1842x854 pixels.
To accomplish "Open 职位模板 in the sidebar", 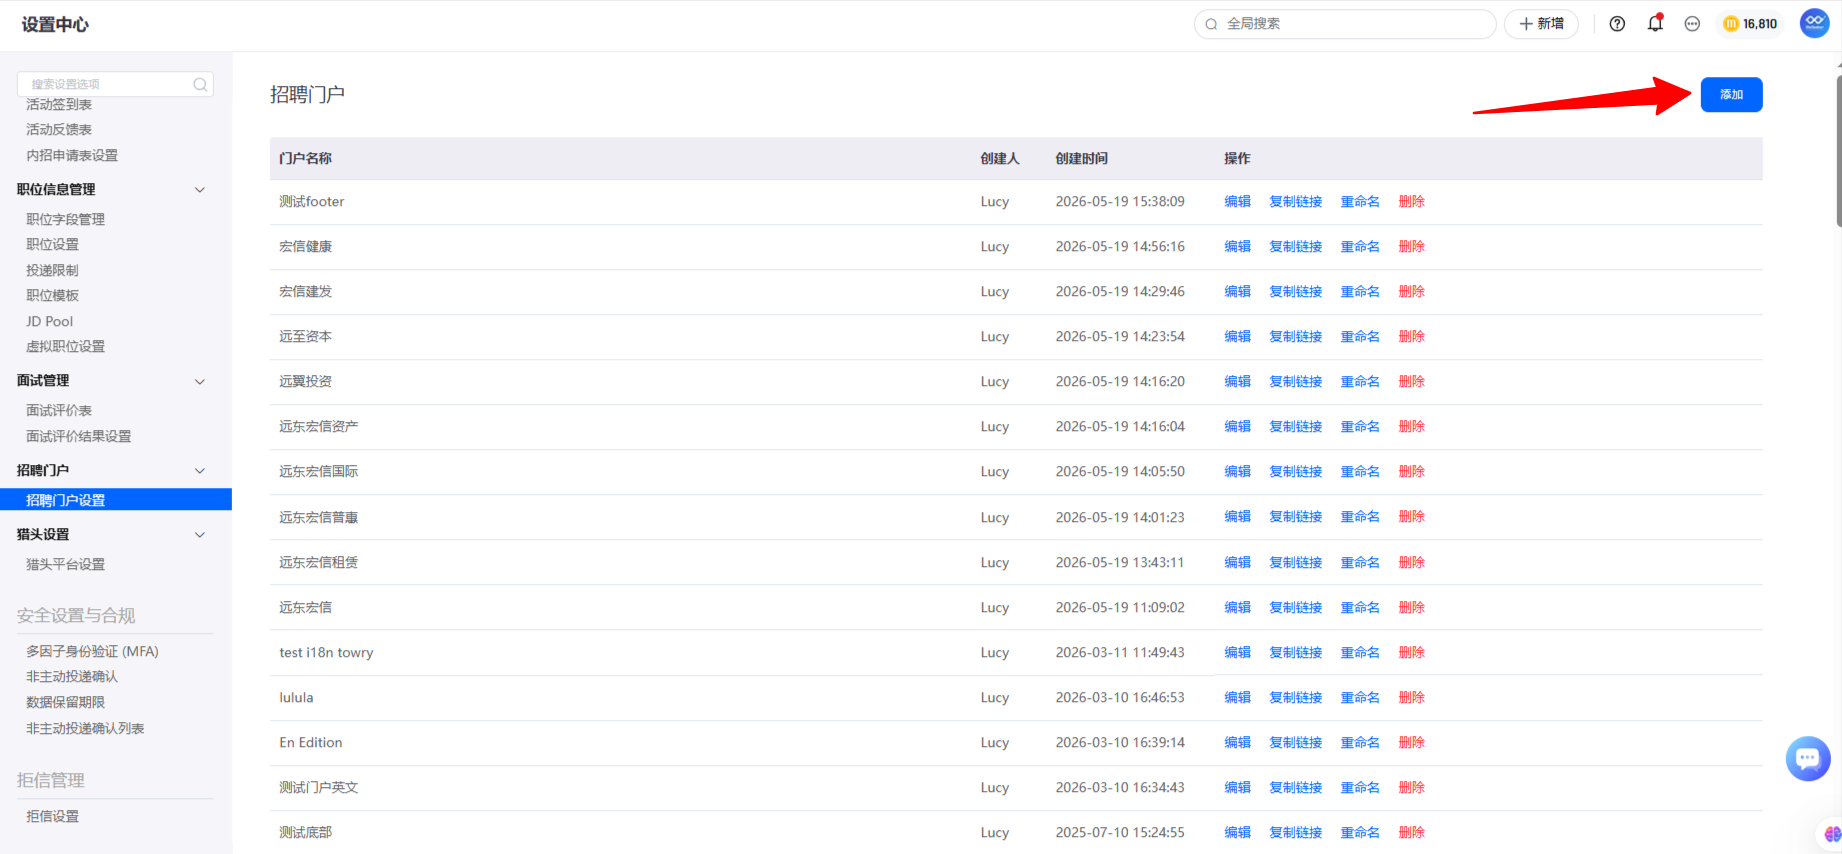I will click(x=52, y=296).
